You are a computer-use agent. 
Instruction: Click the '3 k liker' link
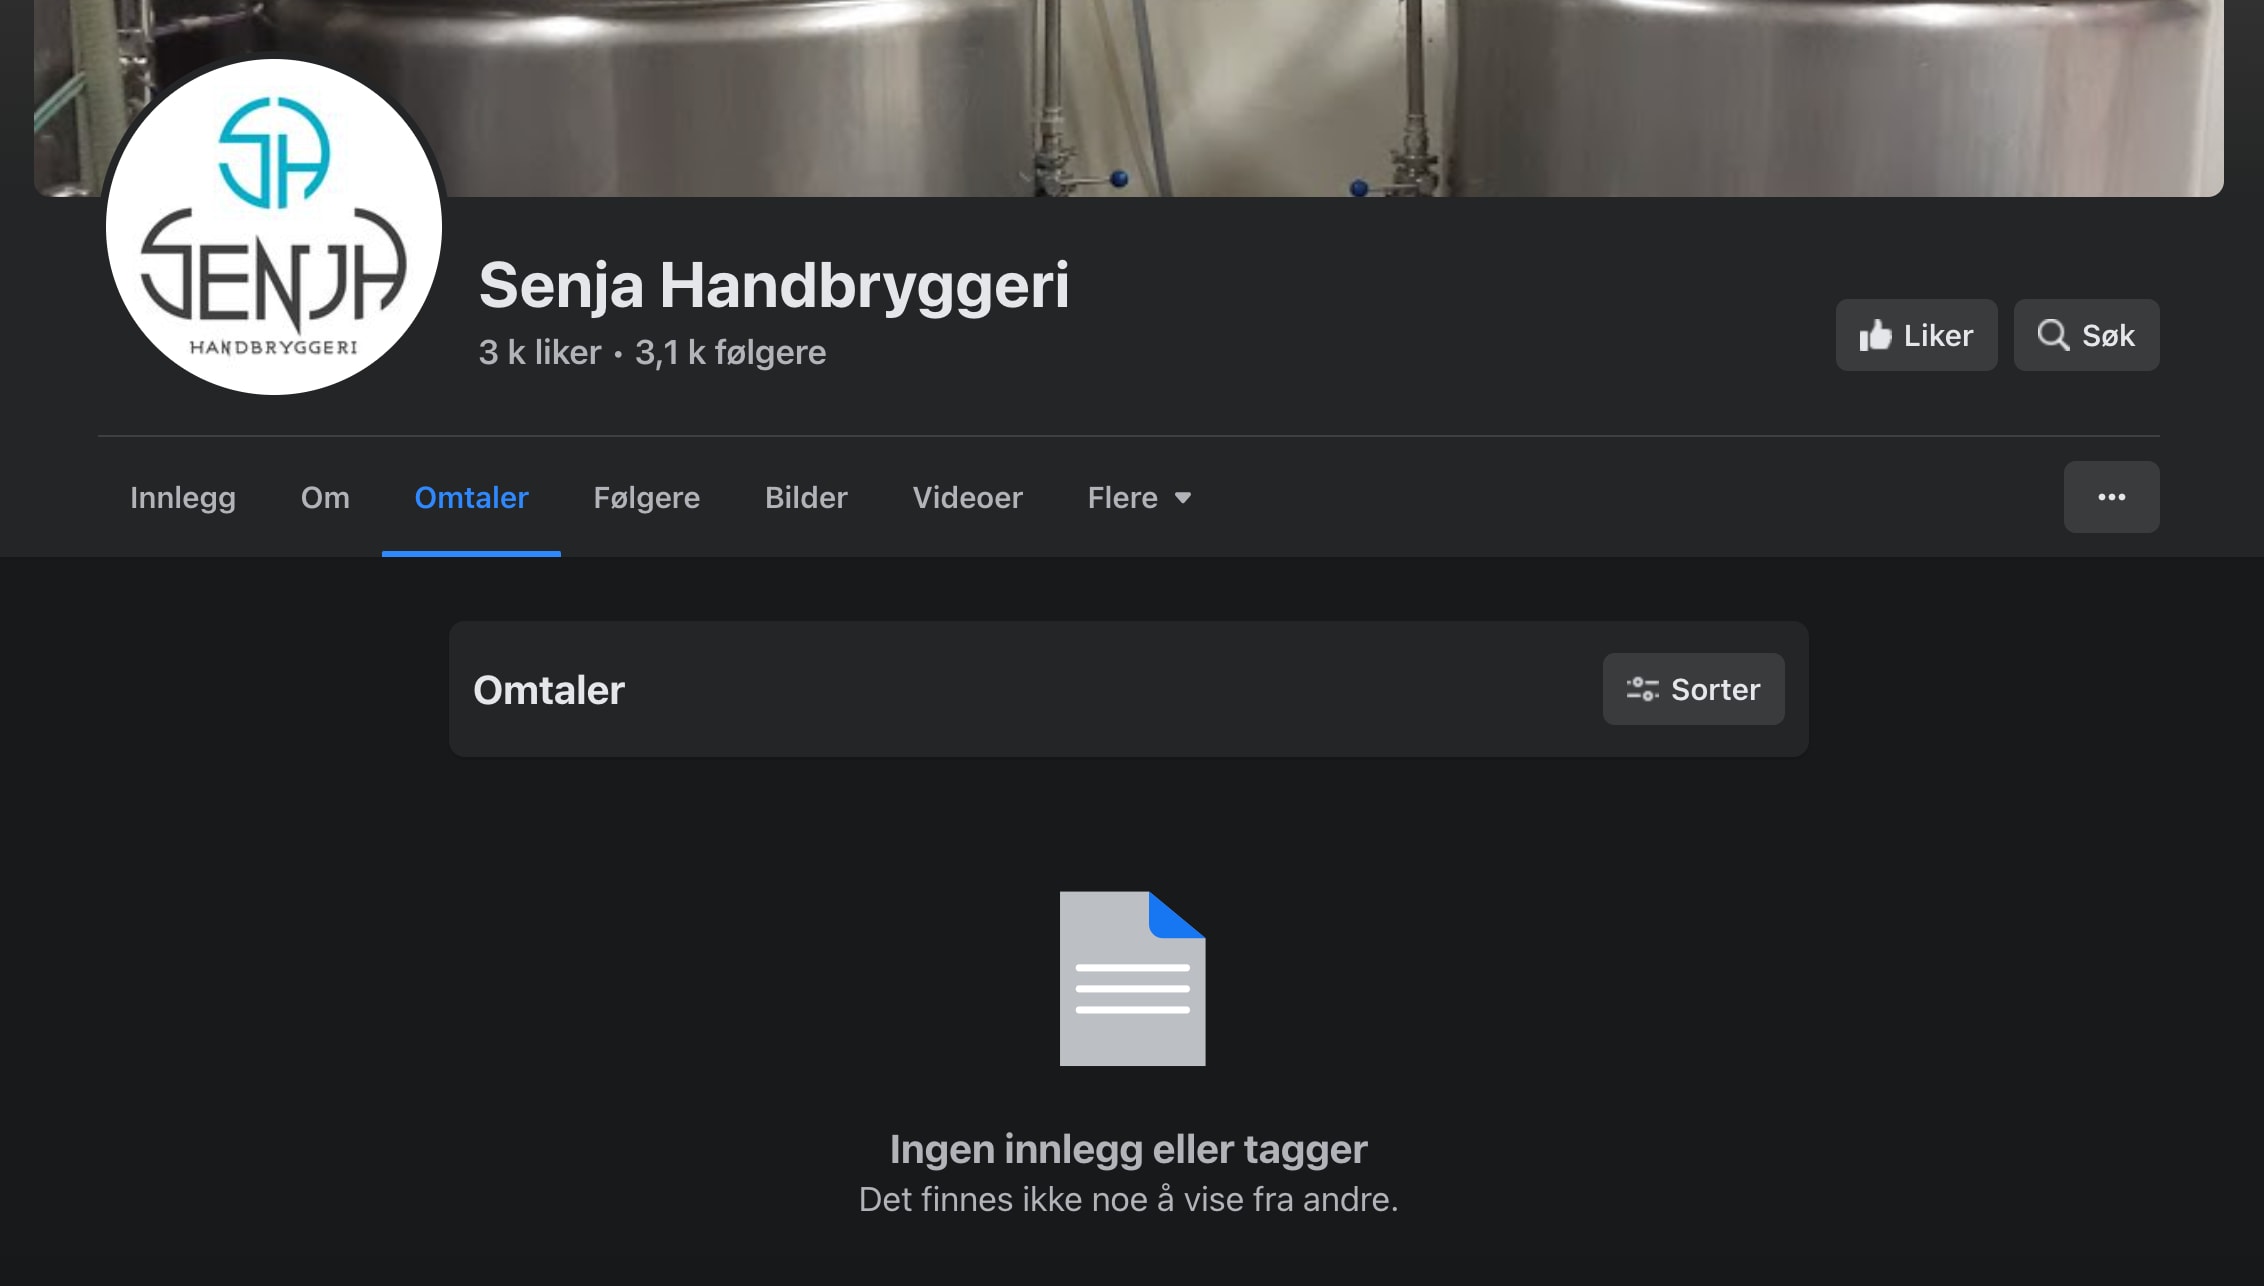coord(540,352)
